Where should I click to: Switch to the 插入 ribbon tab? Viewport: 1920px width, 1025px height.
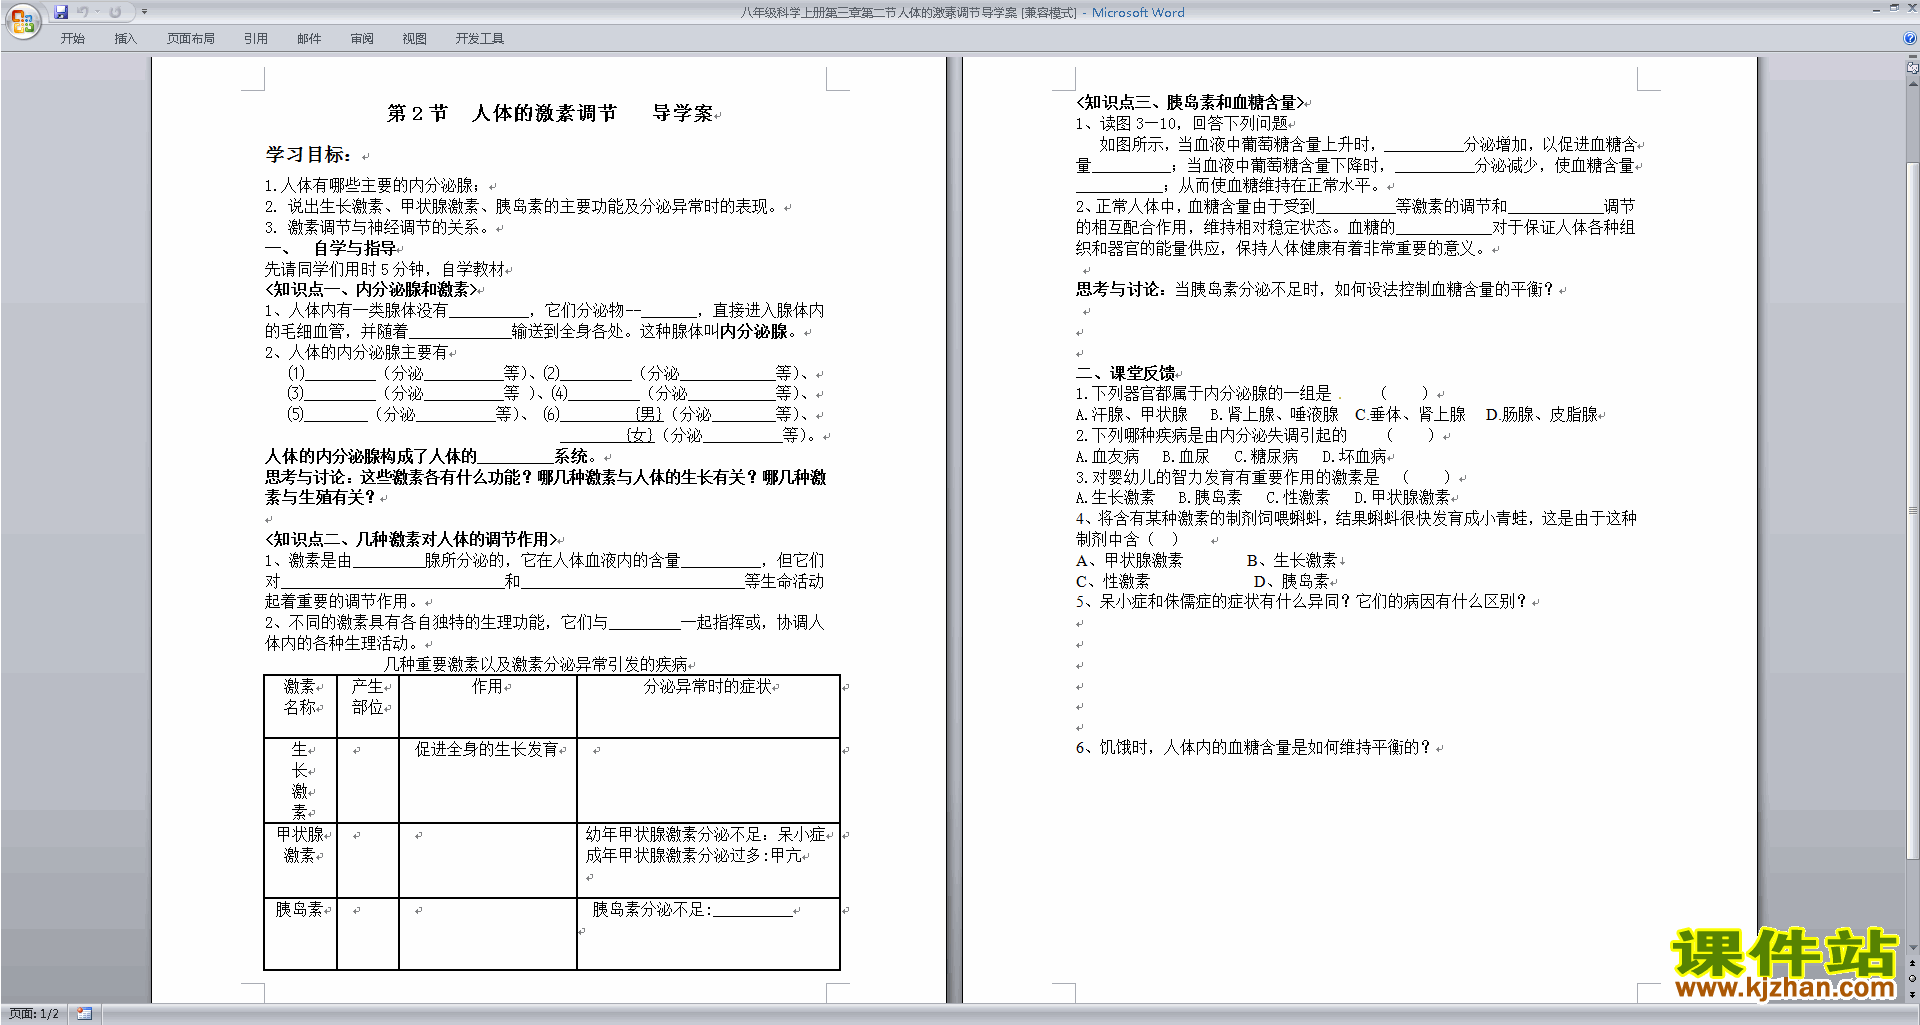point(125,38)
